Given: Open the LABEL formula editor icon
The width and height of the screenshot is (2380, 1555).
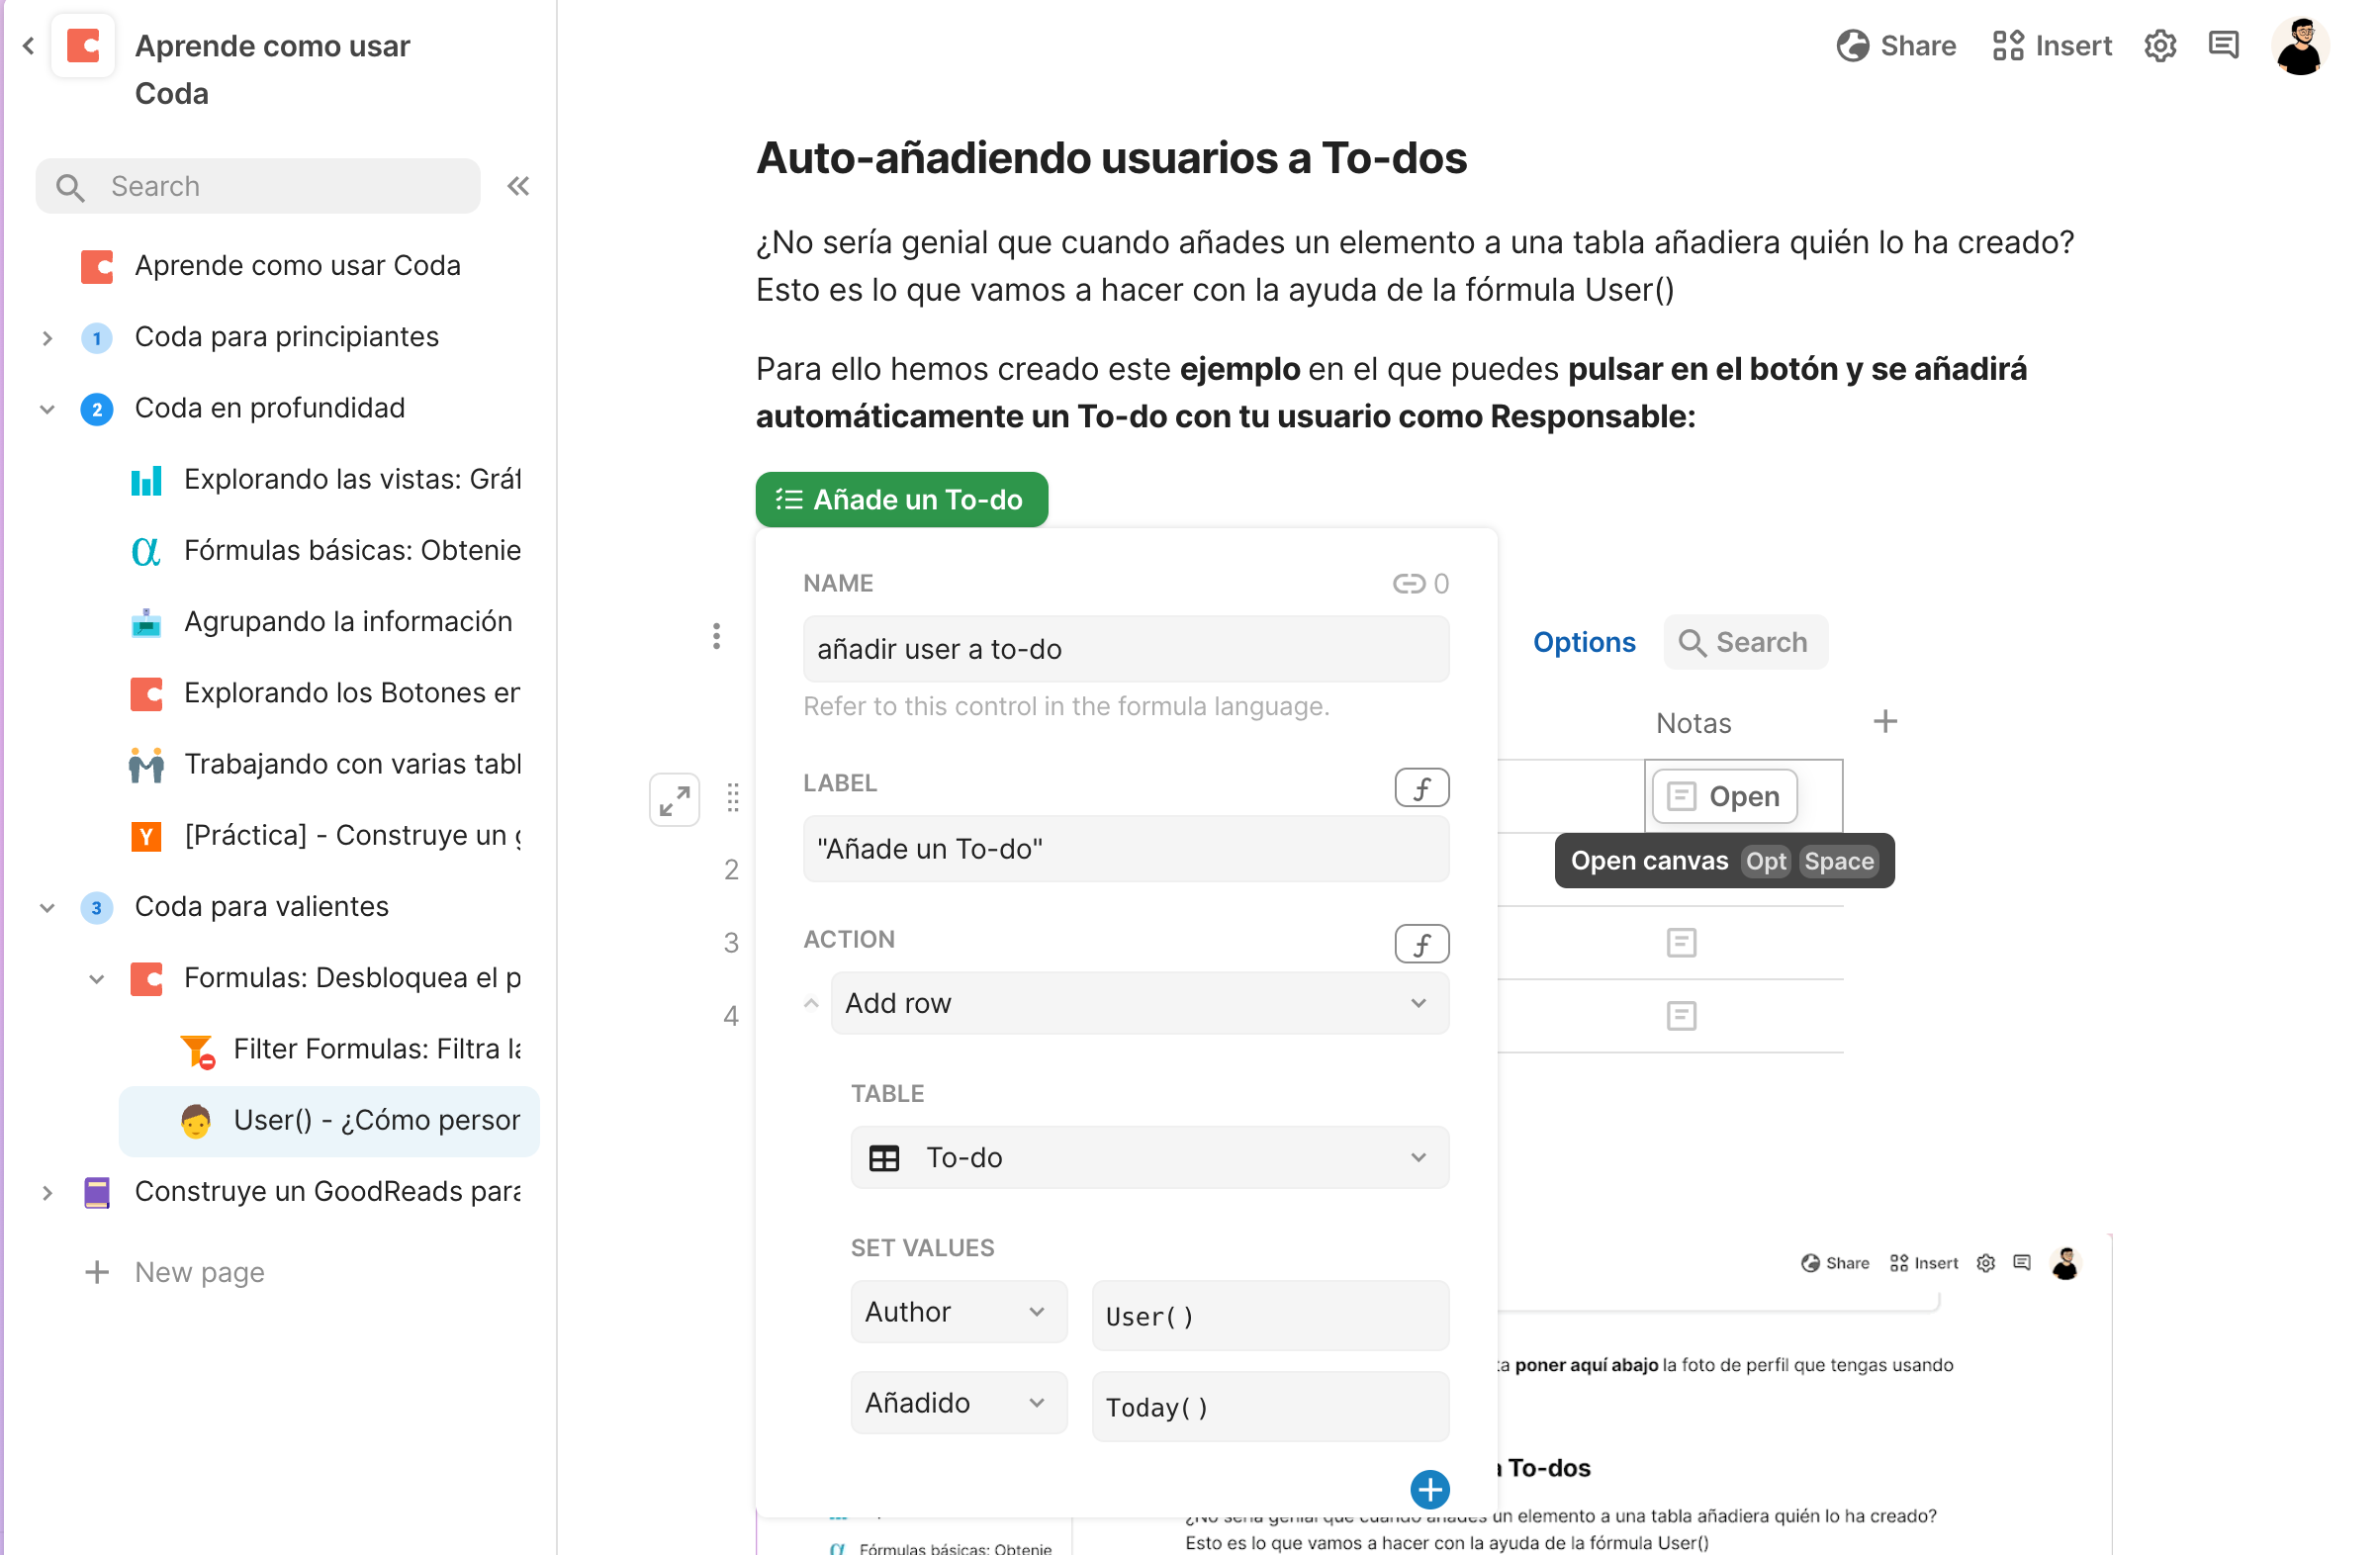Looking at the screenshot, I should [1421, 788].
